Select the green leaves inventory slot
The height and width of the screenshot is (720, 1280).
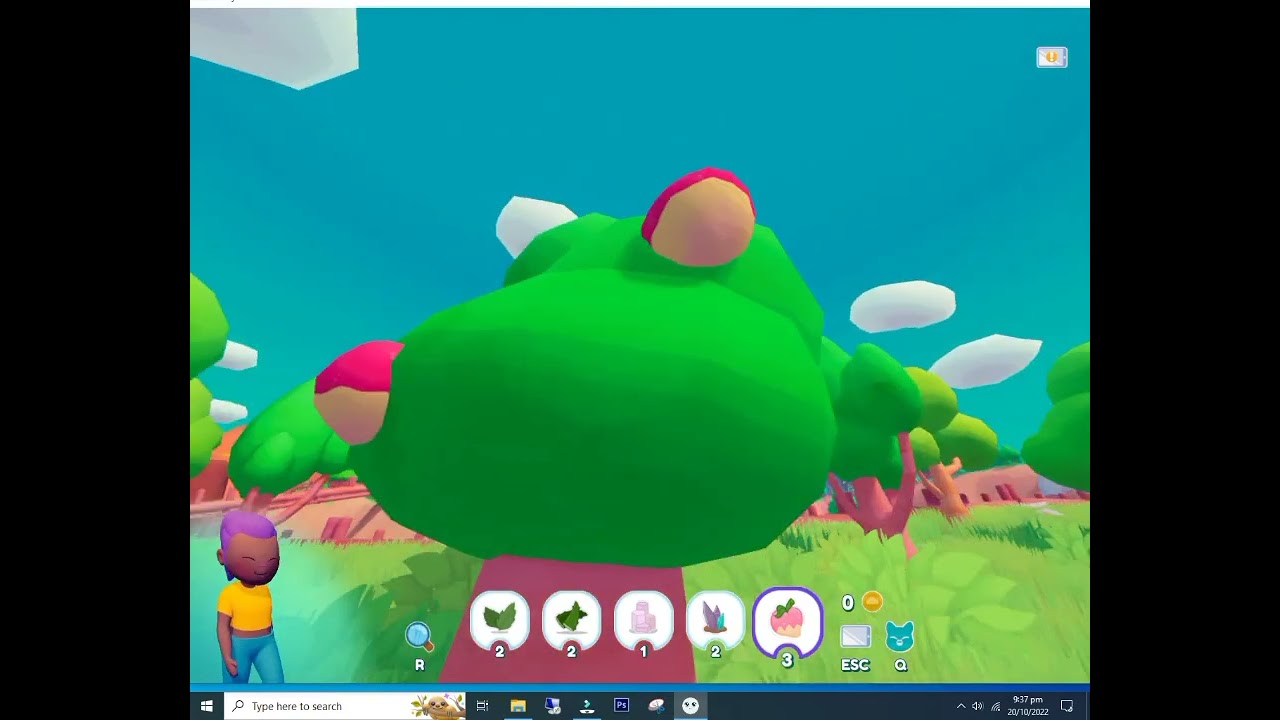(x=499, y=619)
